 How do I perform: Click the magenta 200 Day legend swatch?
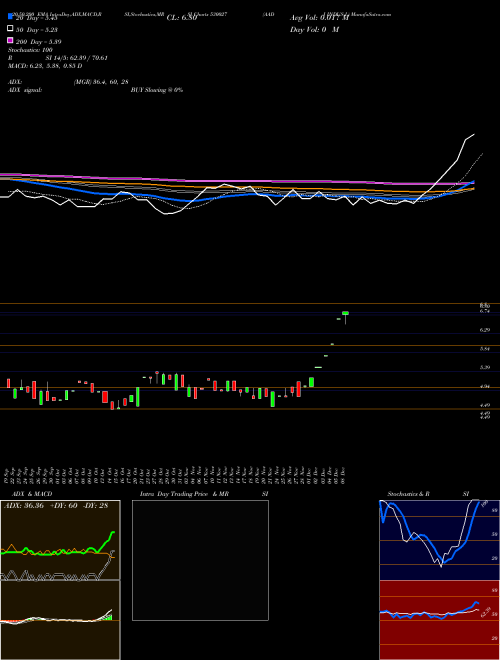[x=11, y=40]
